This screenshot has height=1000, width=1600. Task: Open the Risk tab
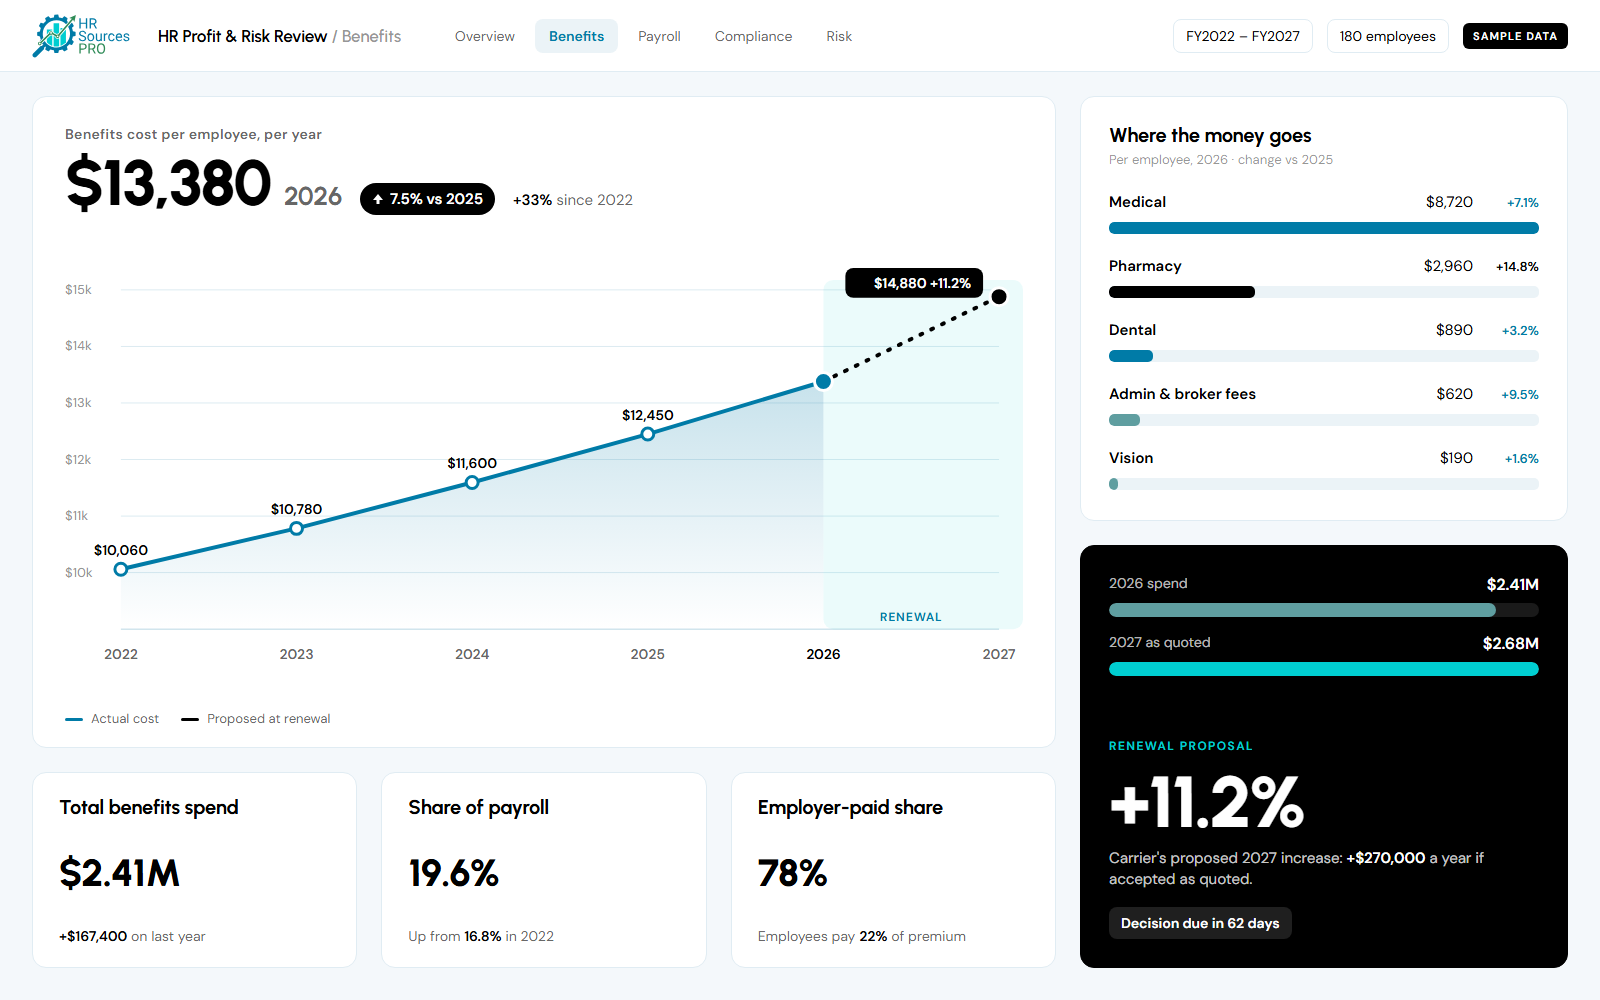pos(839,36)
